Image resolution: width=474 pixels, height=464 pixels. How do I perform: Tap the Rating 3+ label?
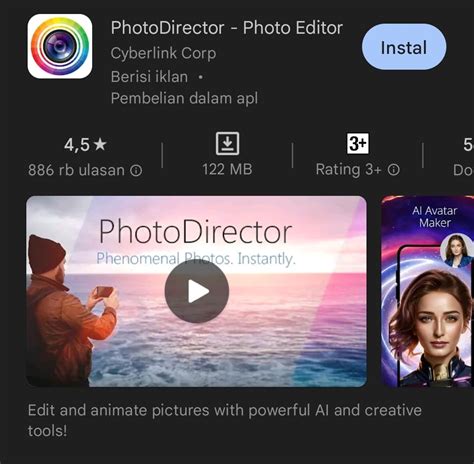pyautogui.click(x=349, y=170)
